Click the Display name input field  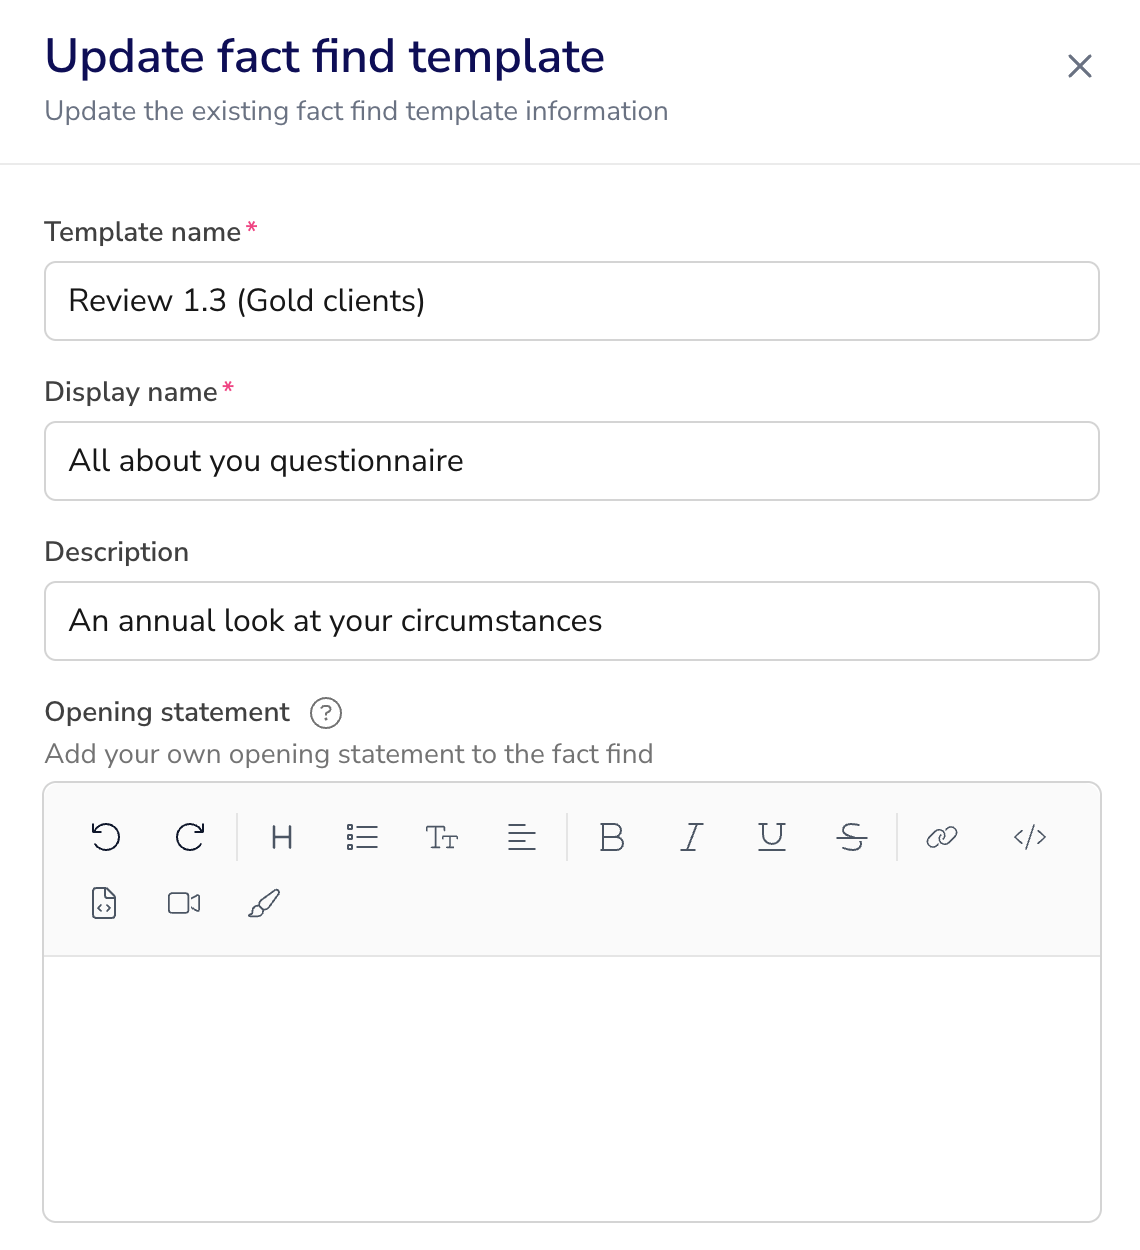572,461
